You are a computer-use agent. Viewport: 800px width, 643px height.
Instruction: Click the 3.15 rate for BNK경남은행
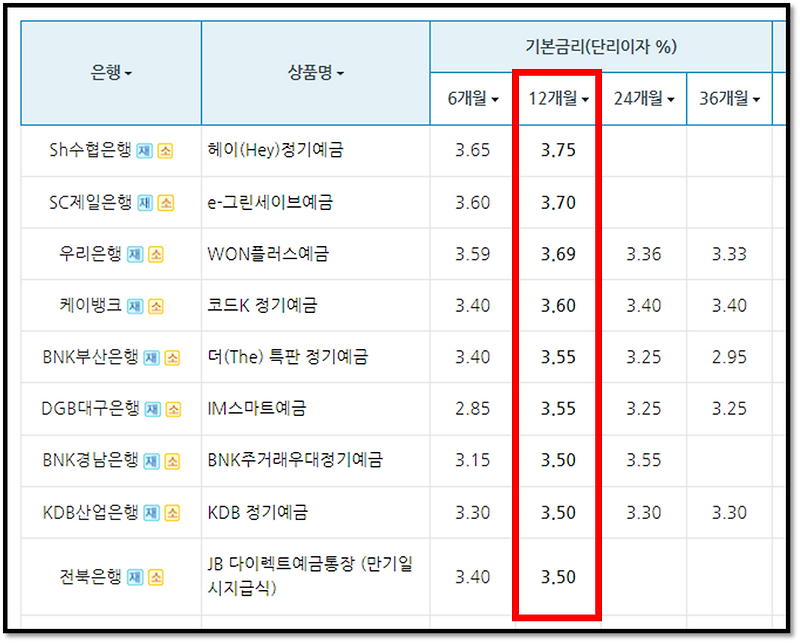tap(472, 460)
